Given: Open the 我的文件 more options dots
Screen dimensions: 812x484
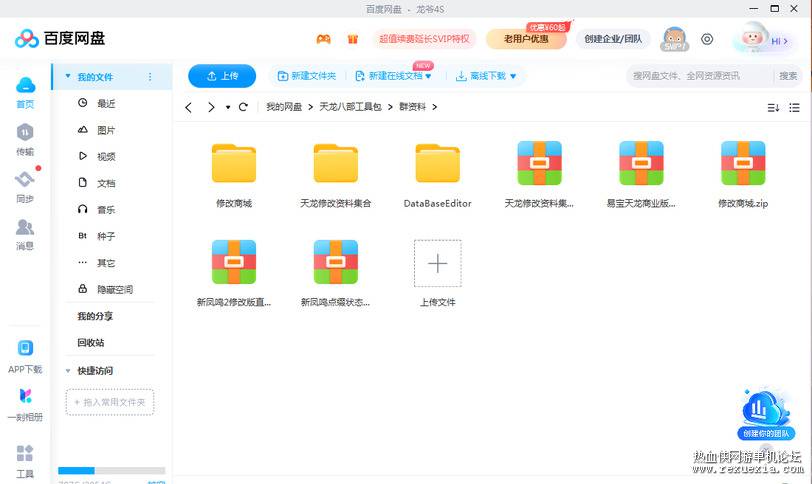Looking at the screenshot, I should pos(150,77).
